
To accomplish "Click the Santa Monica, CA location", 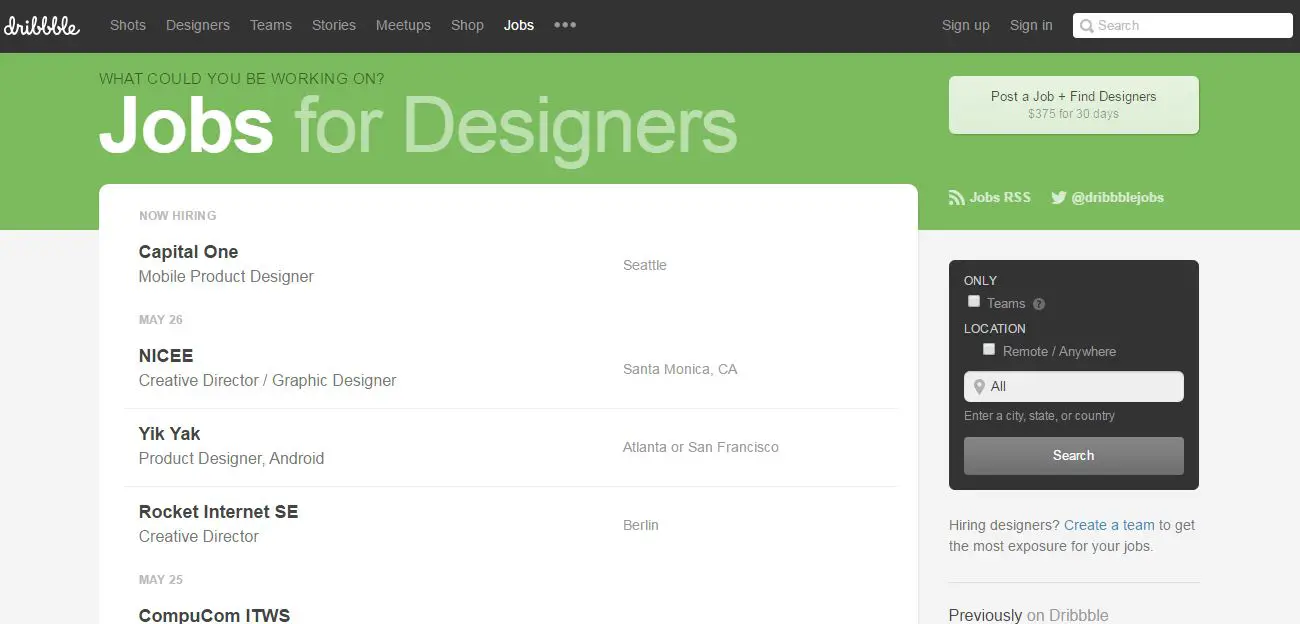I will point(680,369).
